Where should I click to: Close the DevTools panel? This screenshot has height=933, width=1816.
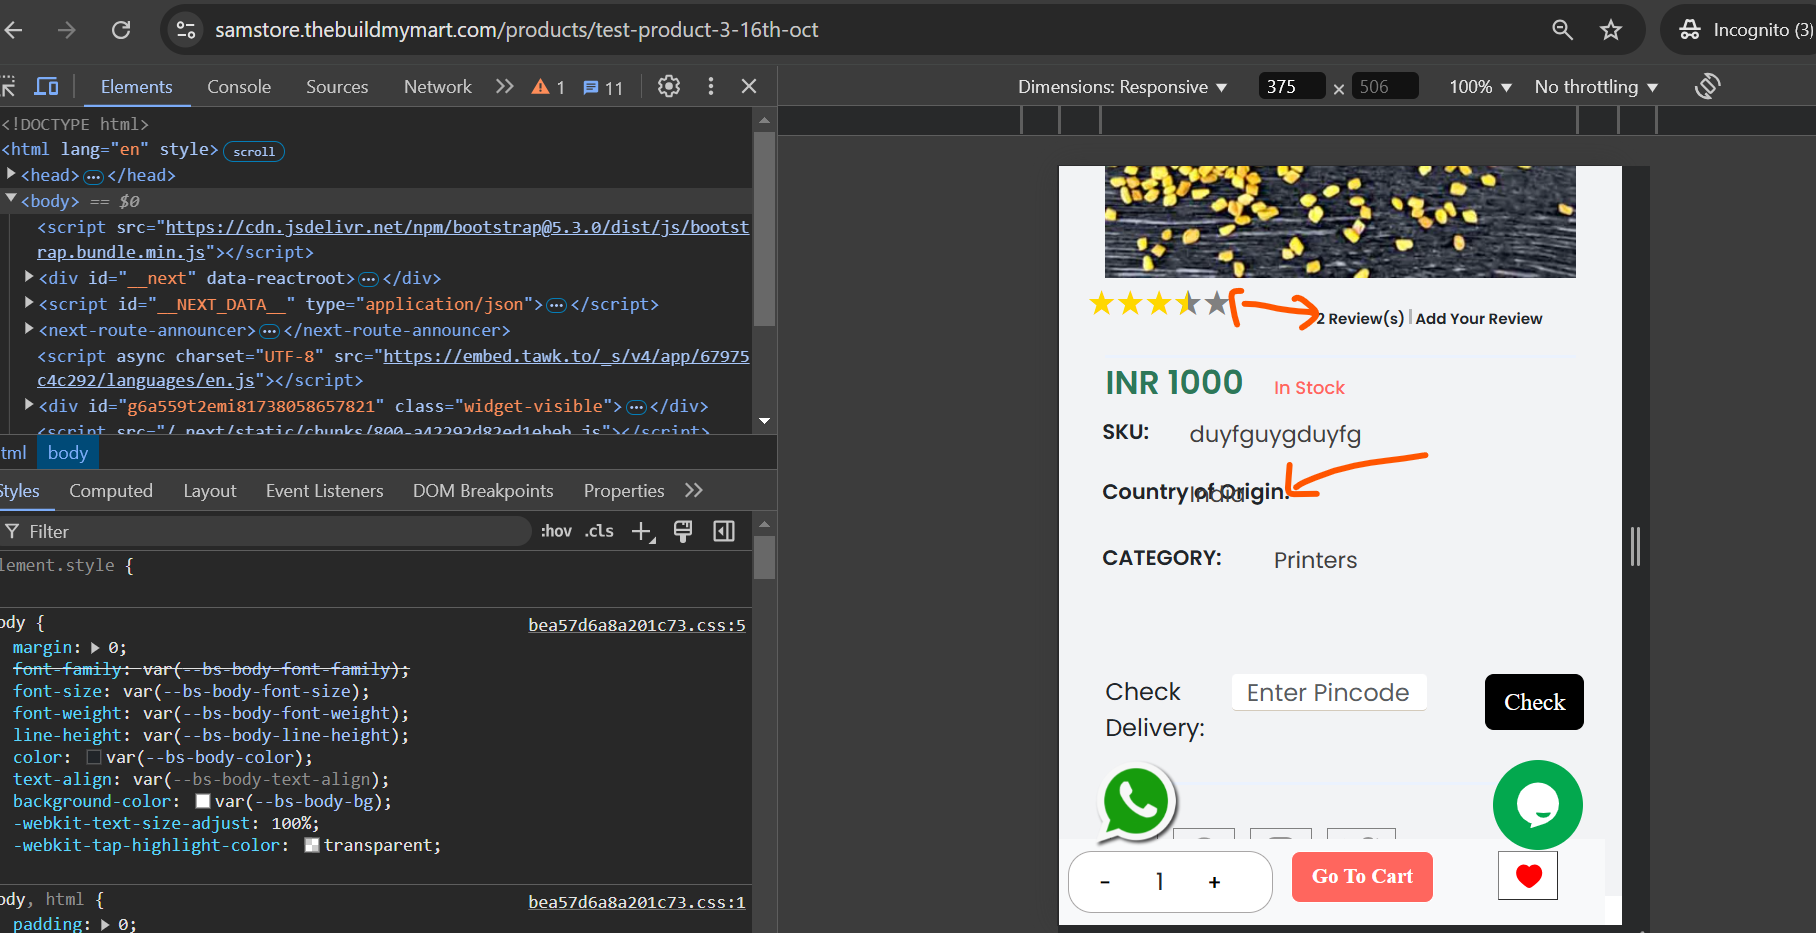pyautogui.click(x=749, y=86)
